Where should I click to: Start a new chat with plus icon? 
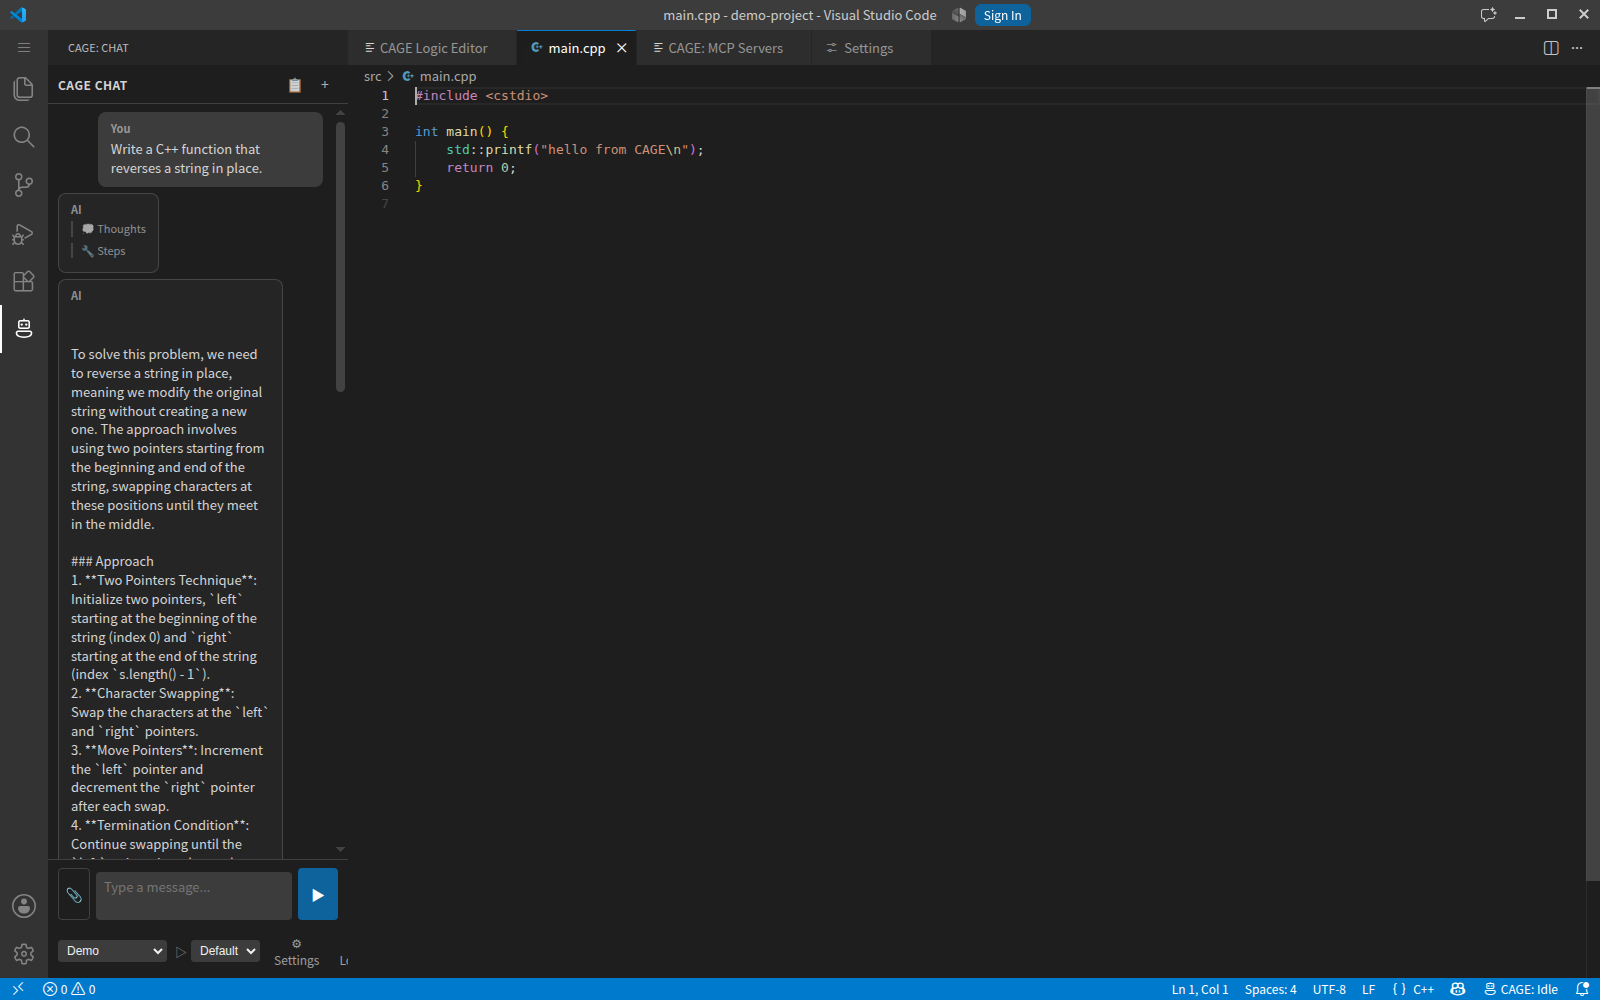tap(325, 85)
